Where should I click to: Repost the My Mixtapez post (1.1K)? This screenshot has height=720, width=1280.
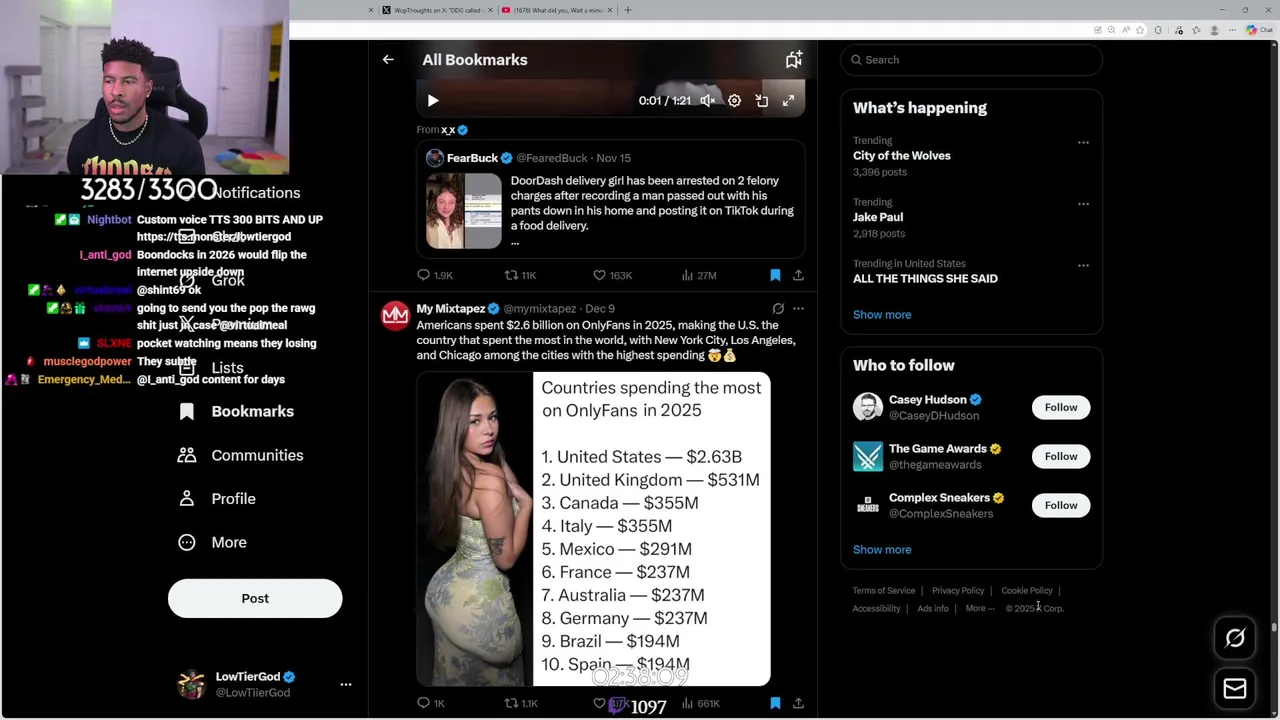click(x=520, y=704)
